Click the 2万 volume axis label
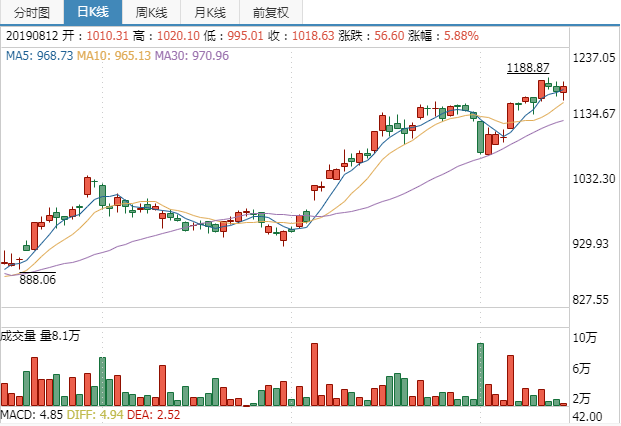This screenshot has height=426, width=621. point(581,399)
